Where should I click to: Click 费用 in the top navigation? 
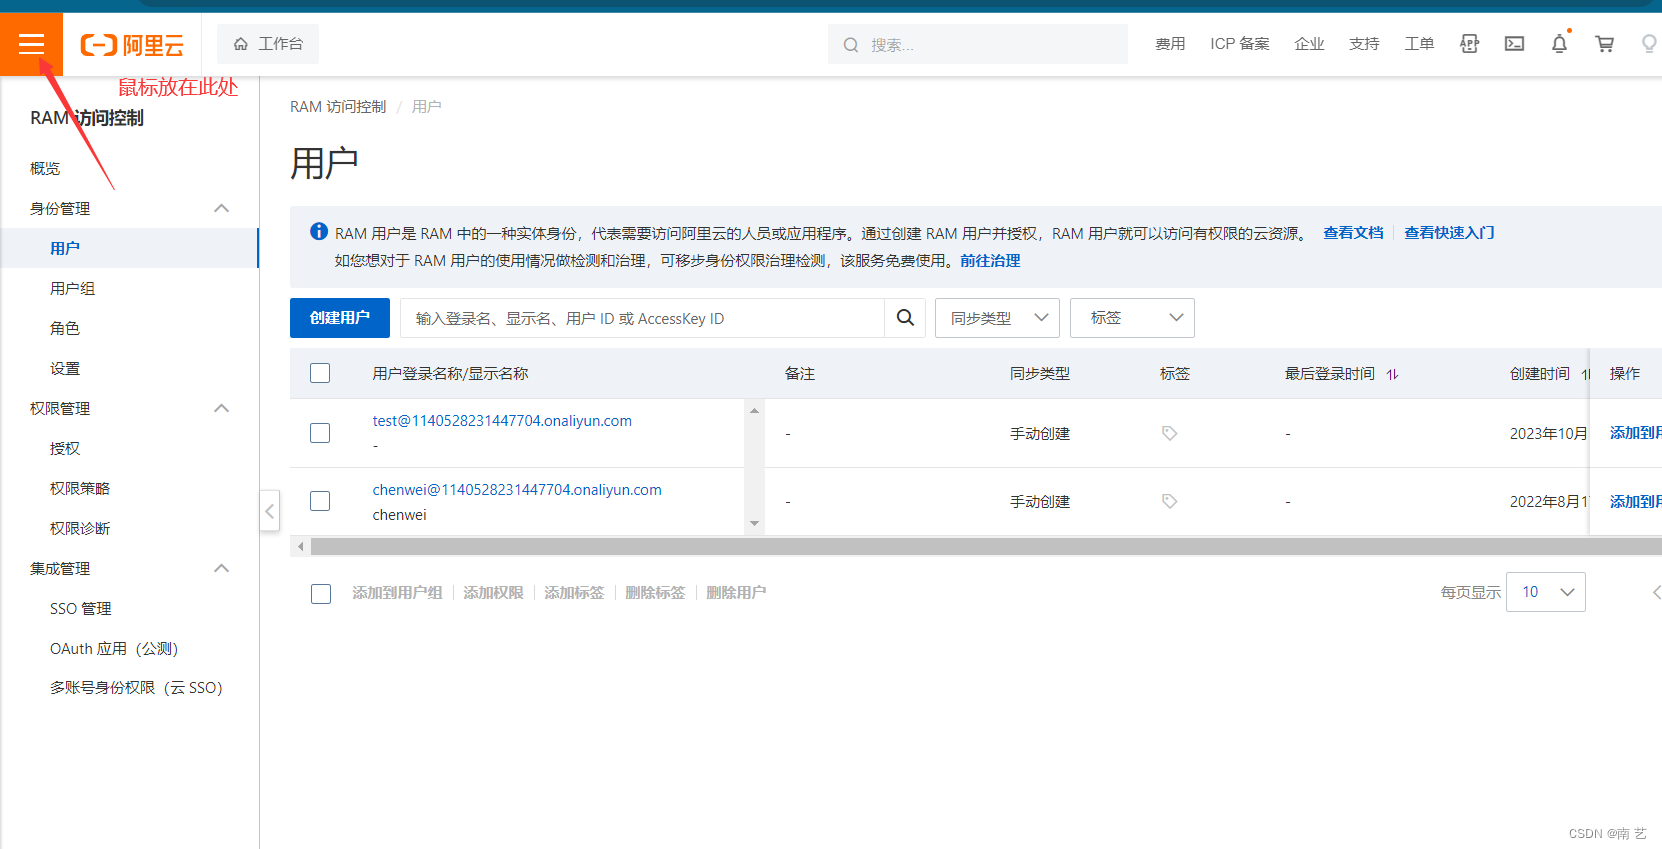1170,44
